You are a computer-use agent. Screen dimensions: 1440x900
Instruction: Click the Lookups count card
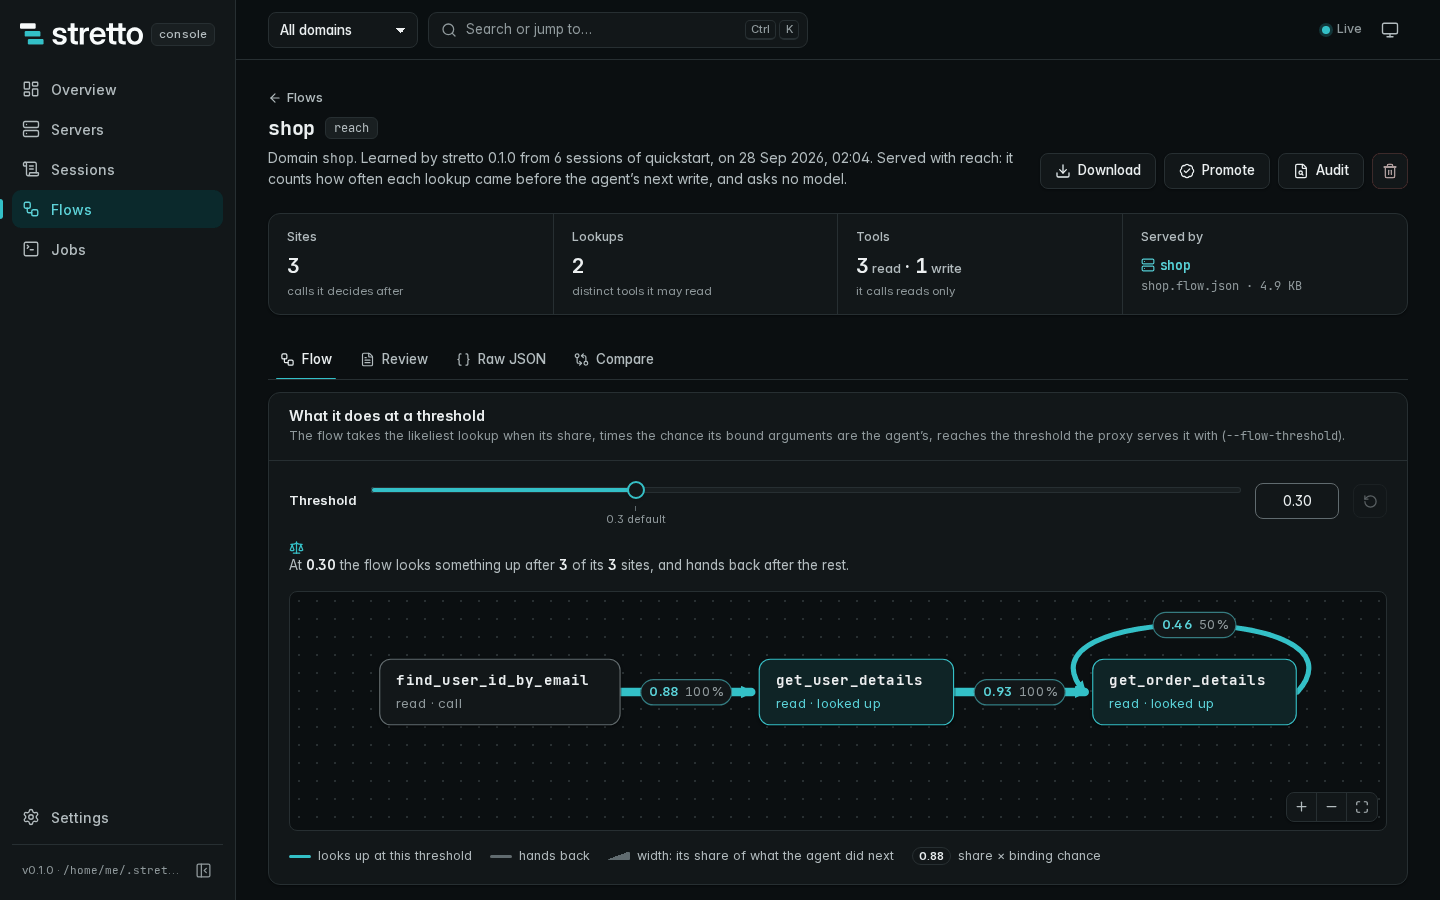695,264
